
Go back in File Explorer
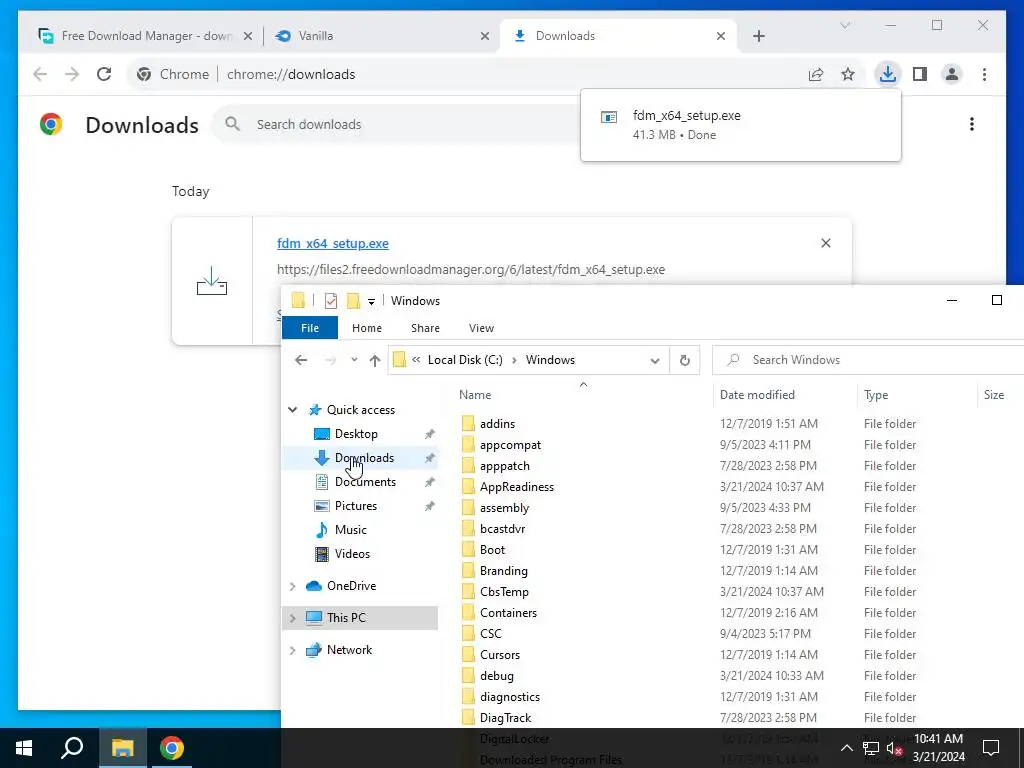[300, 360]
